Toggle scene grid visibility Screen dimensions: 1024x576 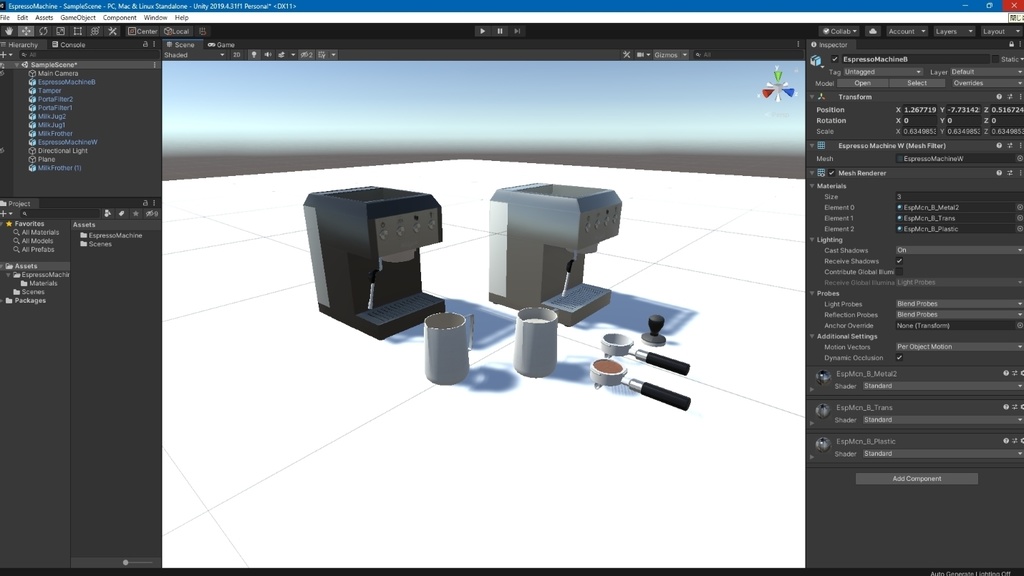click(323, 55)
